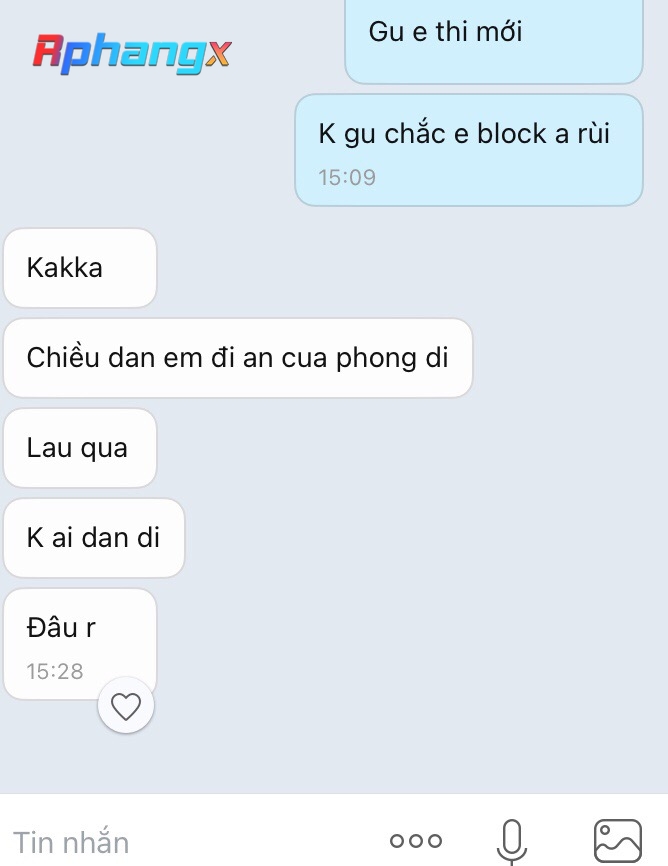Focus the Tin nhắn message field
The image size is (668, 866).
pyautogui.click(x=188, y=842)
